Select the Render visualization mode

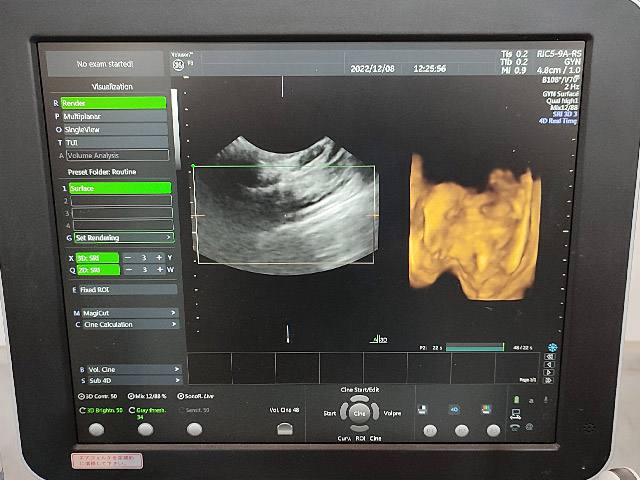tap(113, 103)
